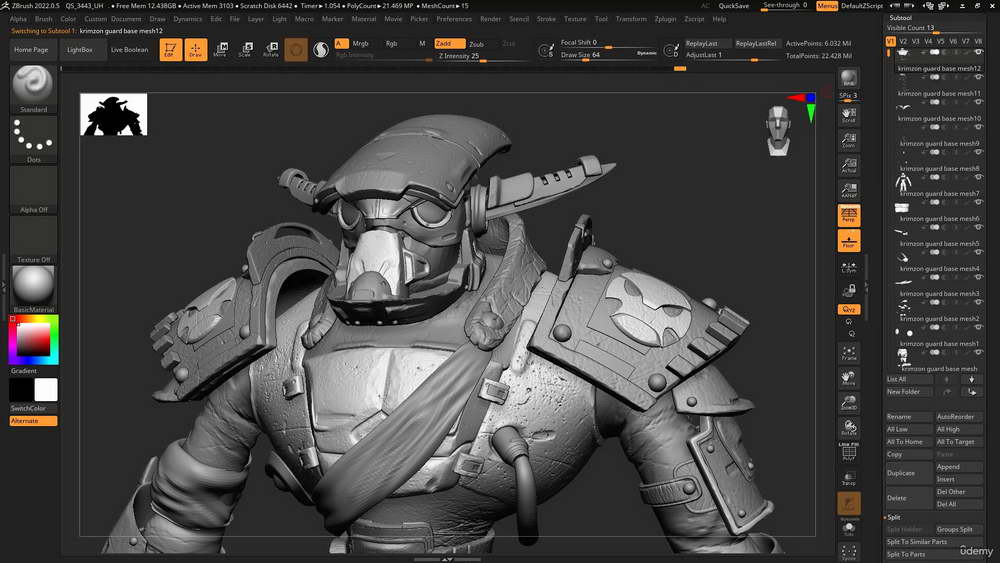Click the Duplicate subtool button
1000x563 pixels.
point(909,473)
